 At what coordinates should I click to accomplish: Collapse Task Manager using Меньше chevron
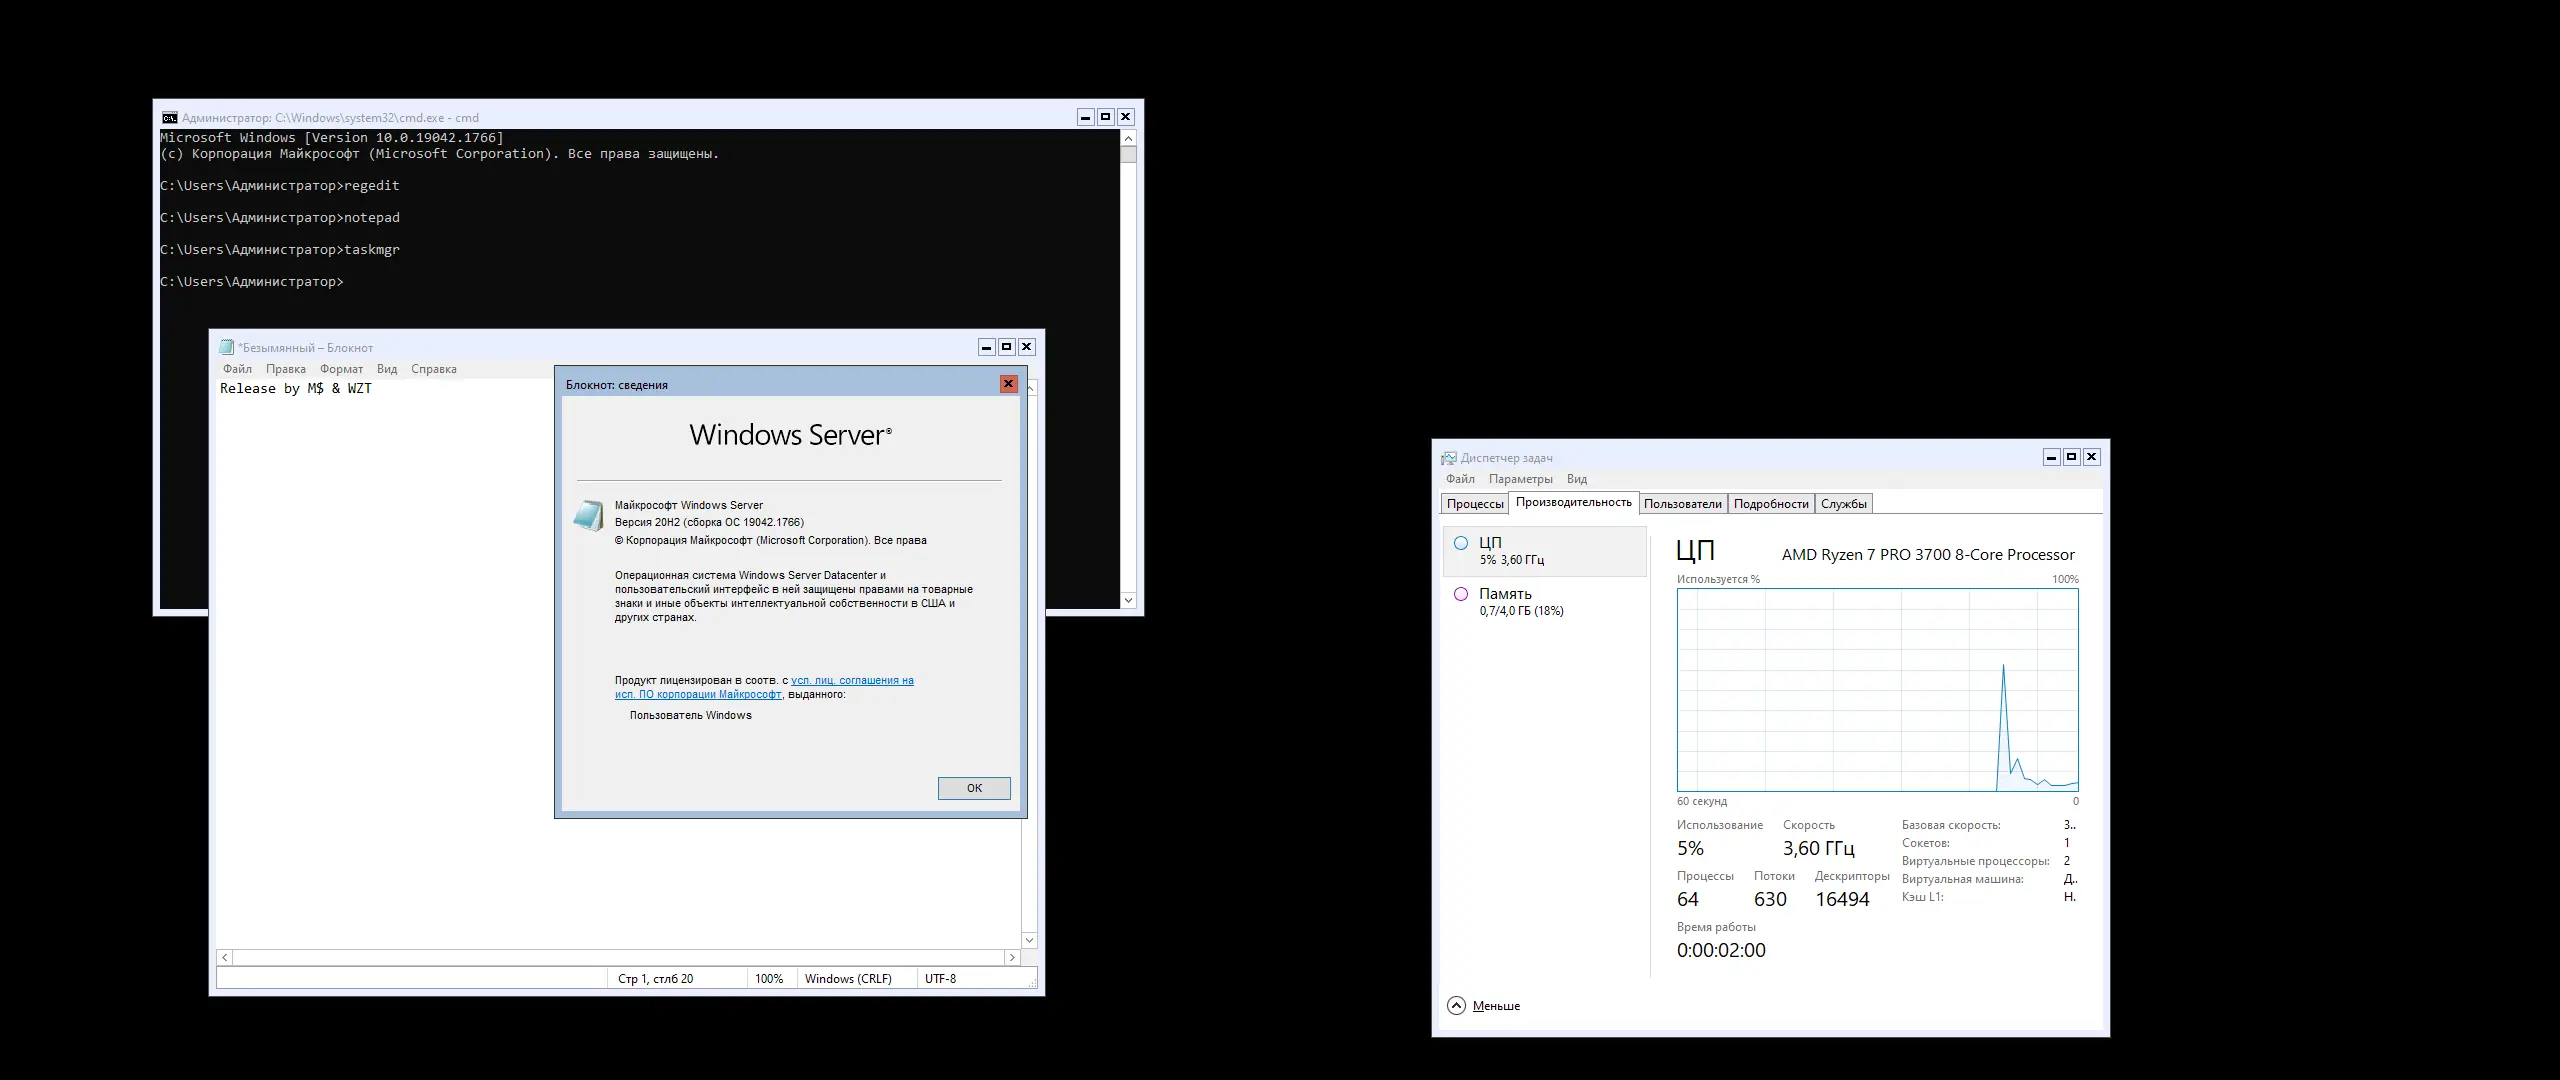pos(1456,1006)
